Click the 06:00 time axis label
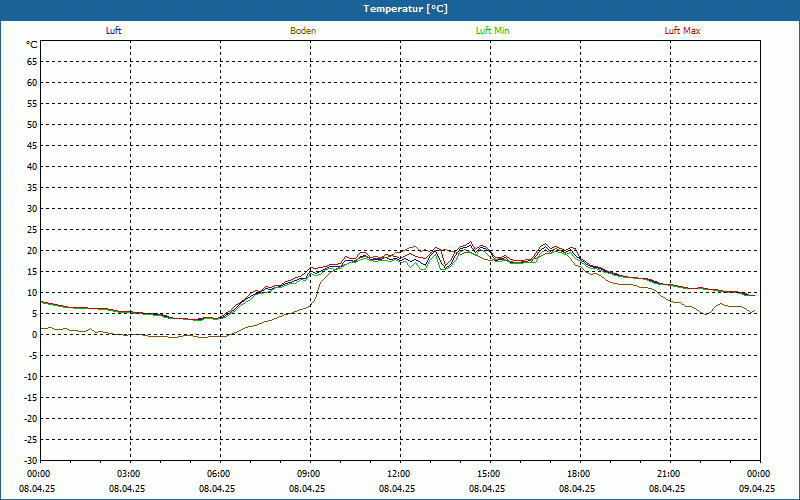The width and height of the screenshot is (800, 500). pyautogui.click(x=217, y=474)
